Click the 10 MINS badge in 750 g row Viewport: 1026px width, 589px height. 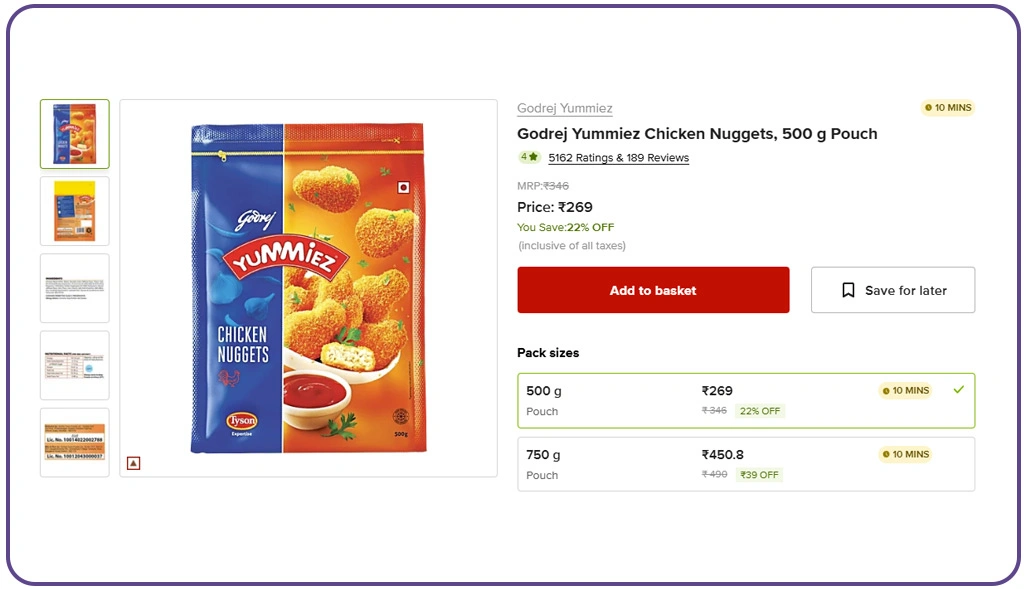tap(905, 455)
